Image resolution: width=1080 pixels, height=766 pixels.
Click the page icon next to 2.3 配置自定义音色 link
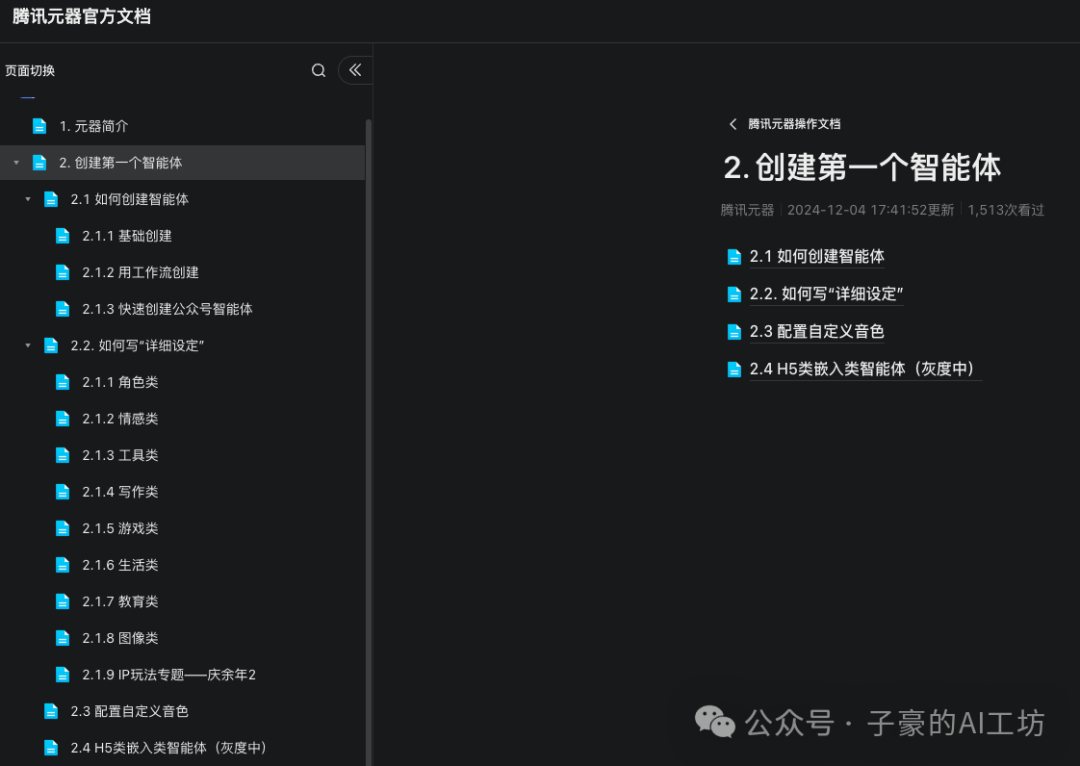point(734,331)
